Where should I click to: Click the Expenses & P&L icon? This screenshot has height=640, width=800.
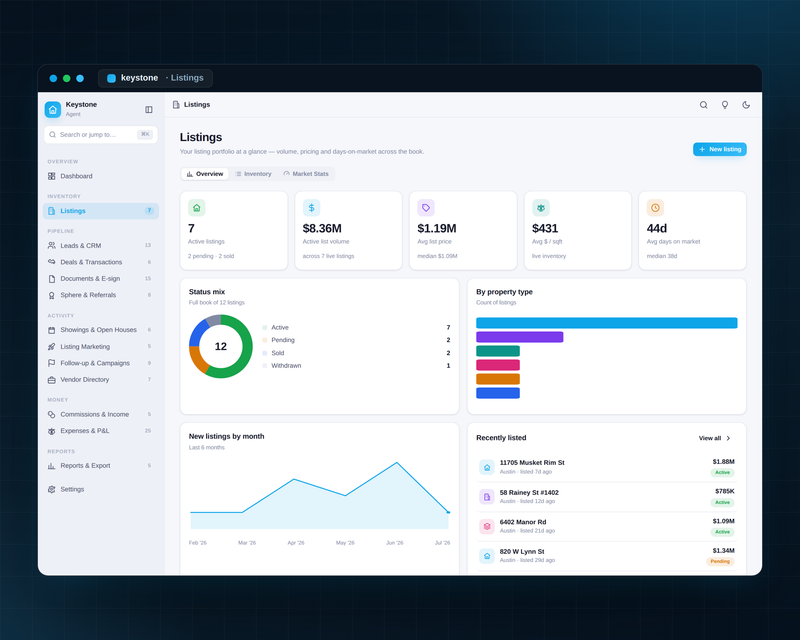pos(52,431)
